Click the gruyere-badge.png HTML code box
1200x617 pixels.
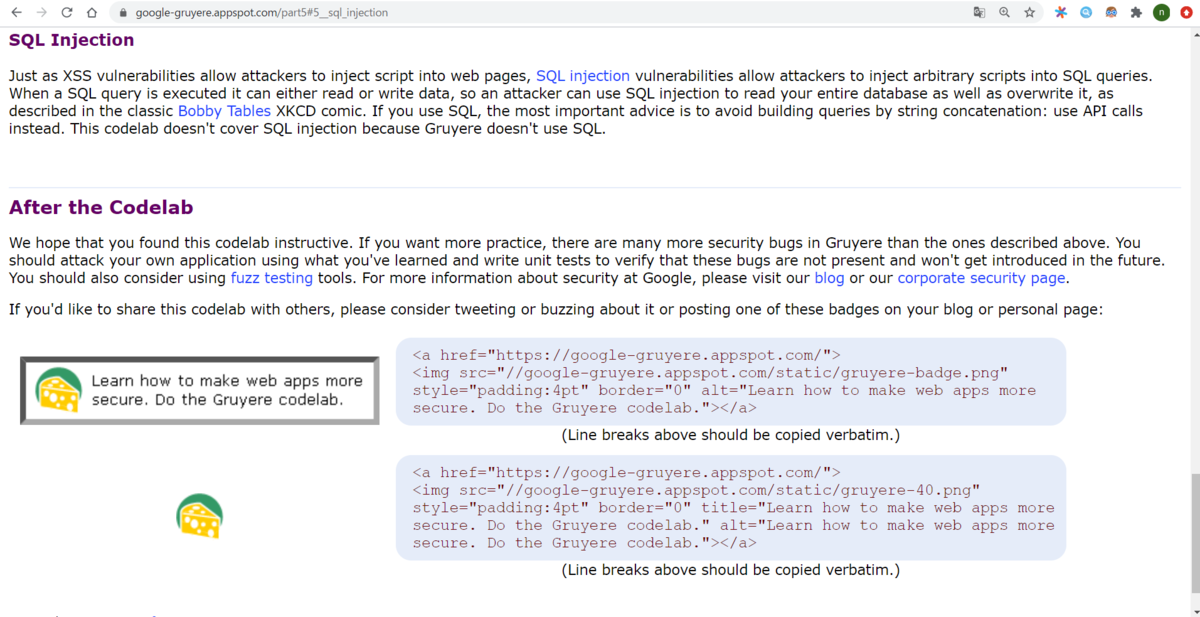731,382
